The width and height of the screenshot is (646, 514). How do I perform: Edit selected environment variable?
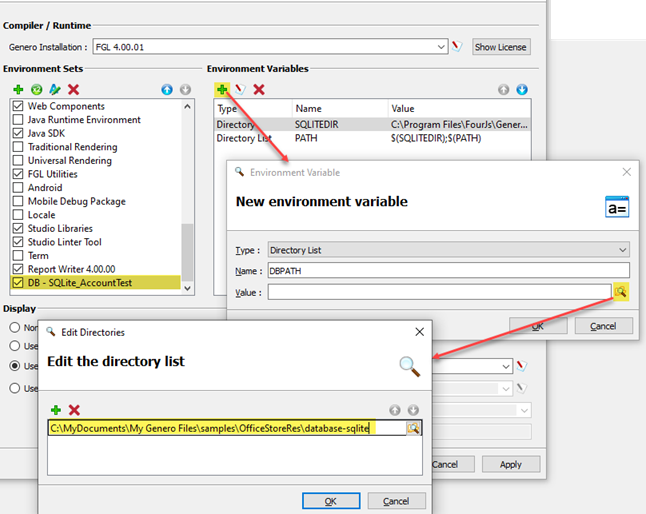tap(240, 89)
